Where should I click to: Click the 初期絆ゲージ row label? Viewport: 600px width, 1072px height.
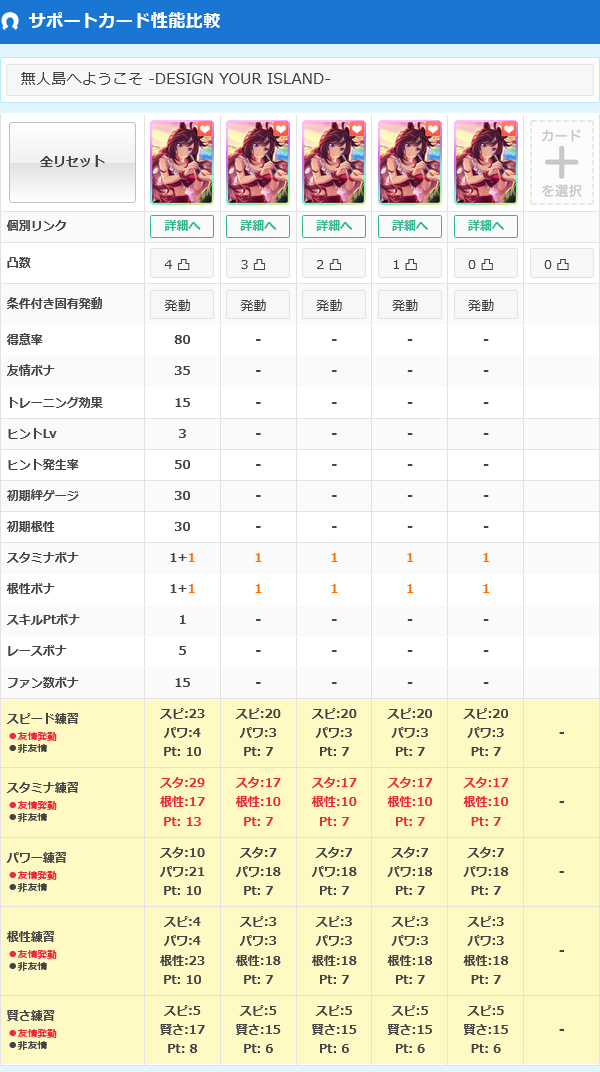42,495
